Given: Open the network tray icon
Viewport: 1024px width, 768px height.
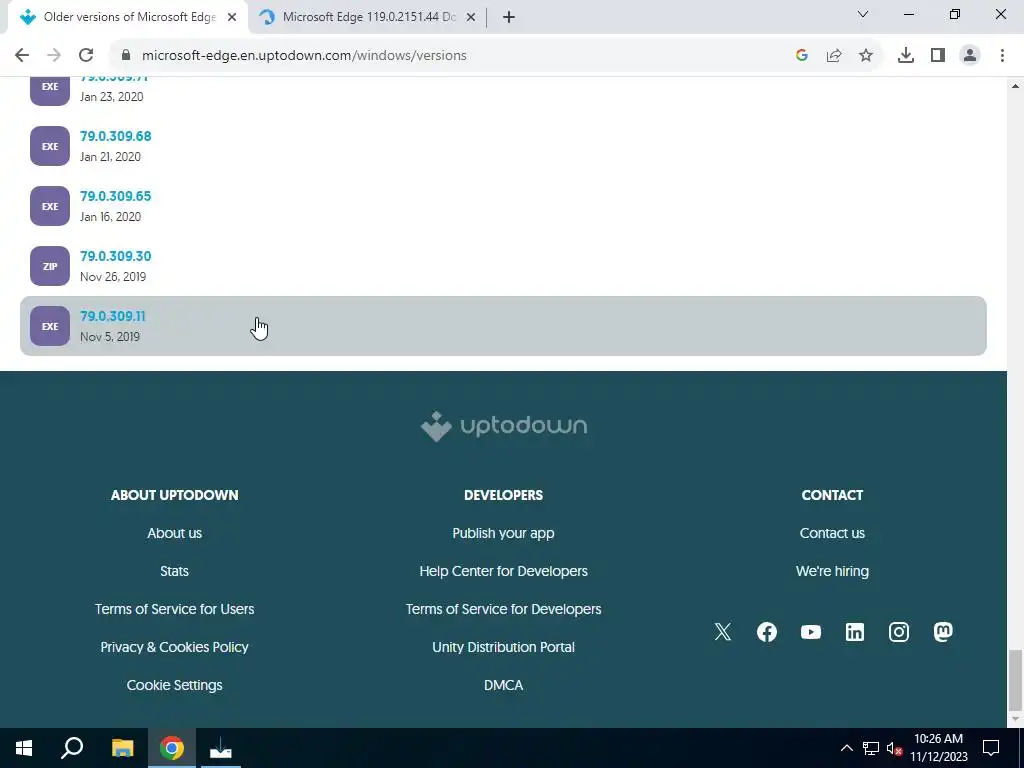Looking at the screenshot, I should [x=871, y=748].
